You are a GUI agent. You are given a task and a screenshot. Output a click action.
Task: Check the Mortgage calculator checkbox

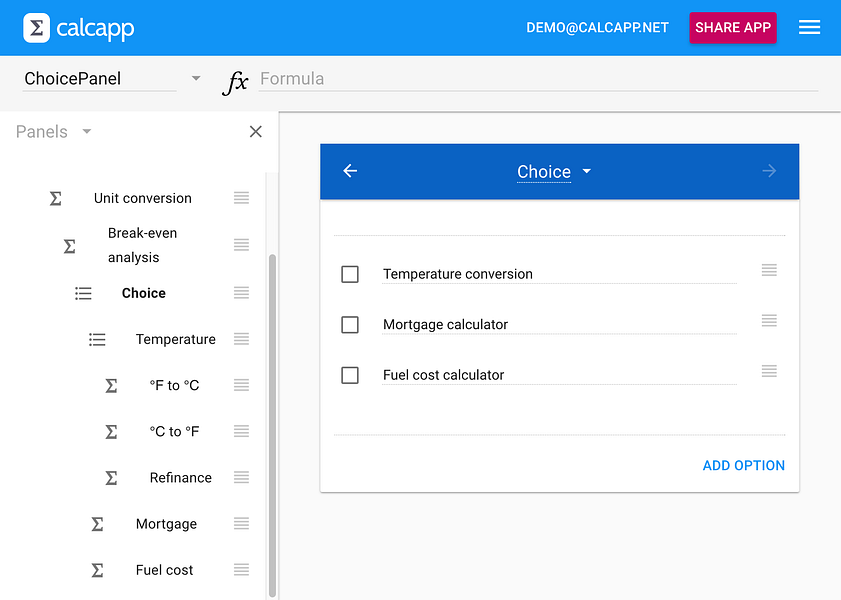click(350, 325)
